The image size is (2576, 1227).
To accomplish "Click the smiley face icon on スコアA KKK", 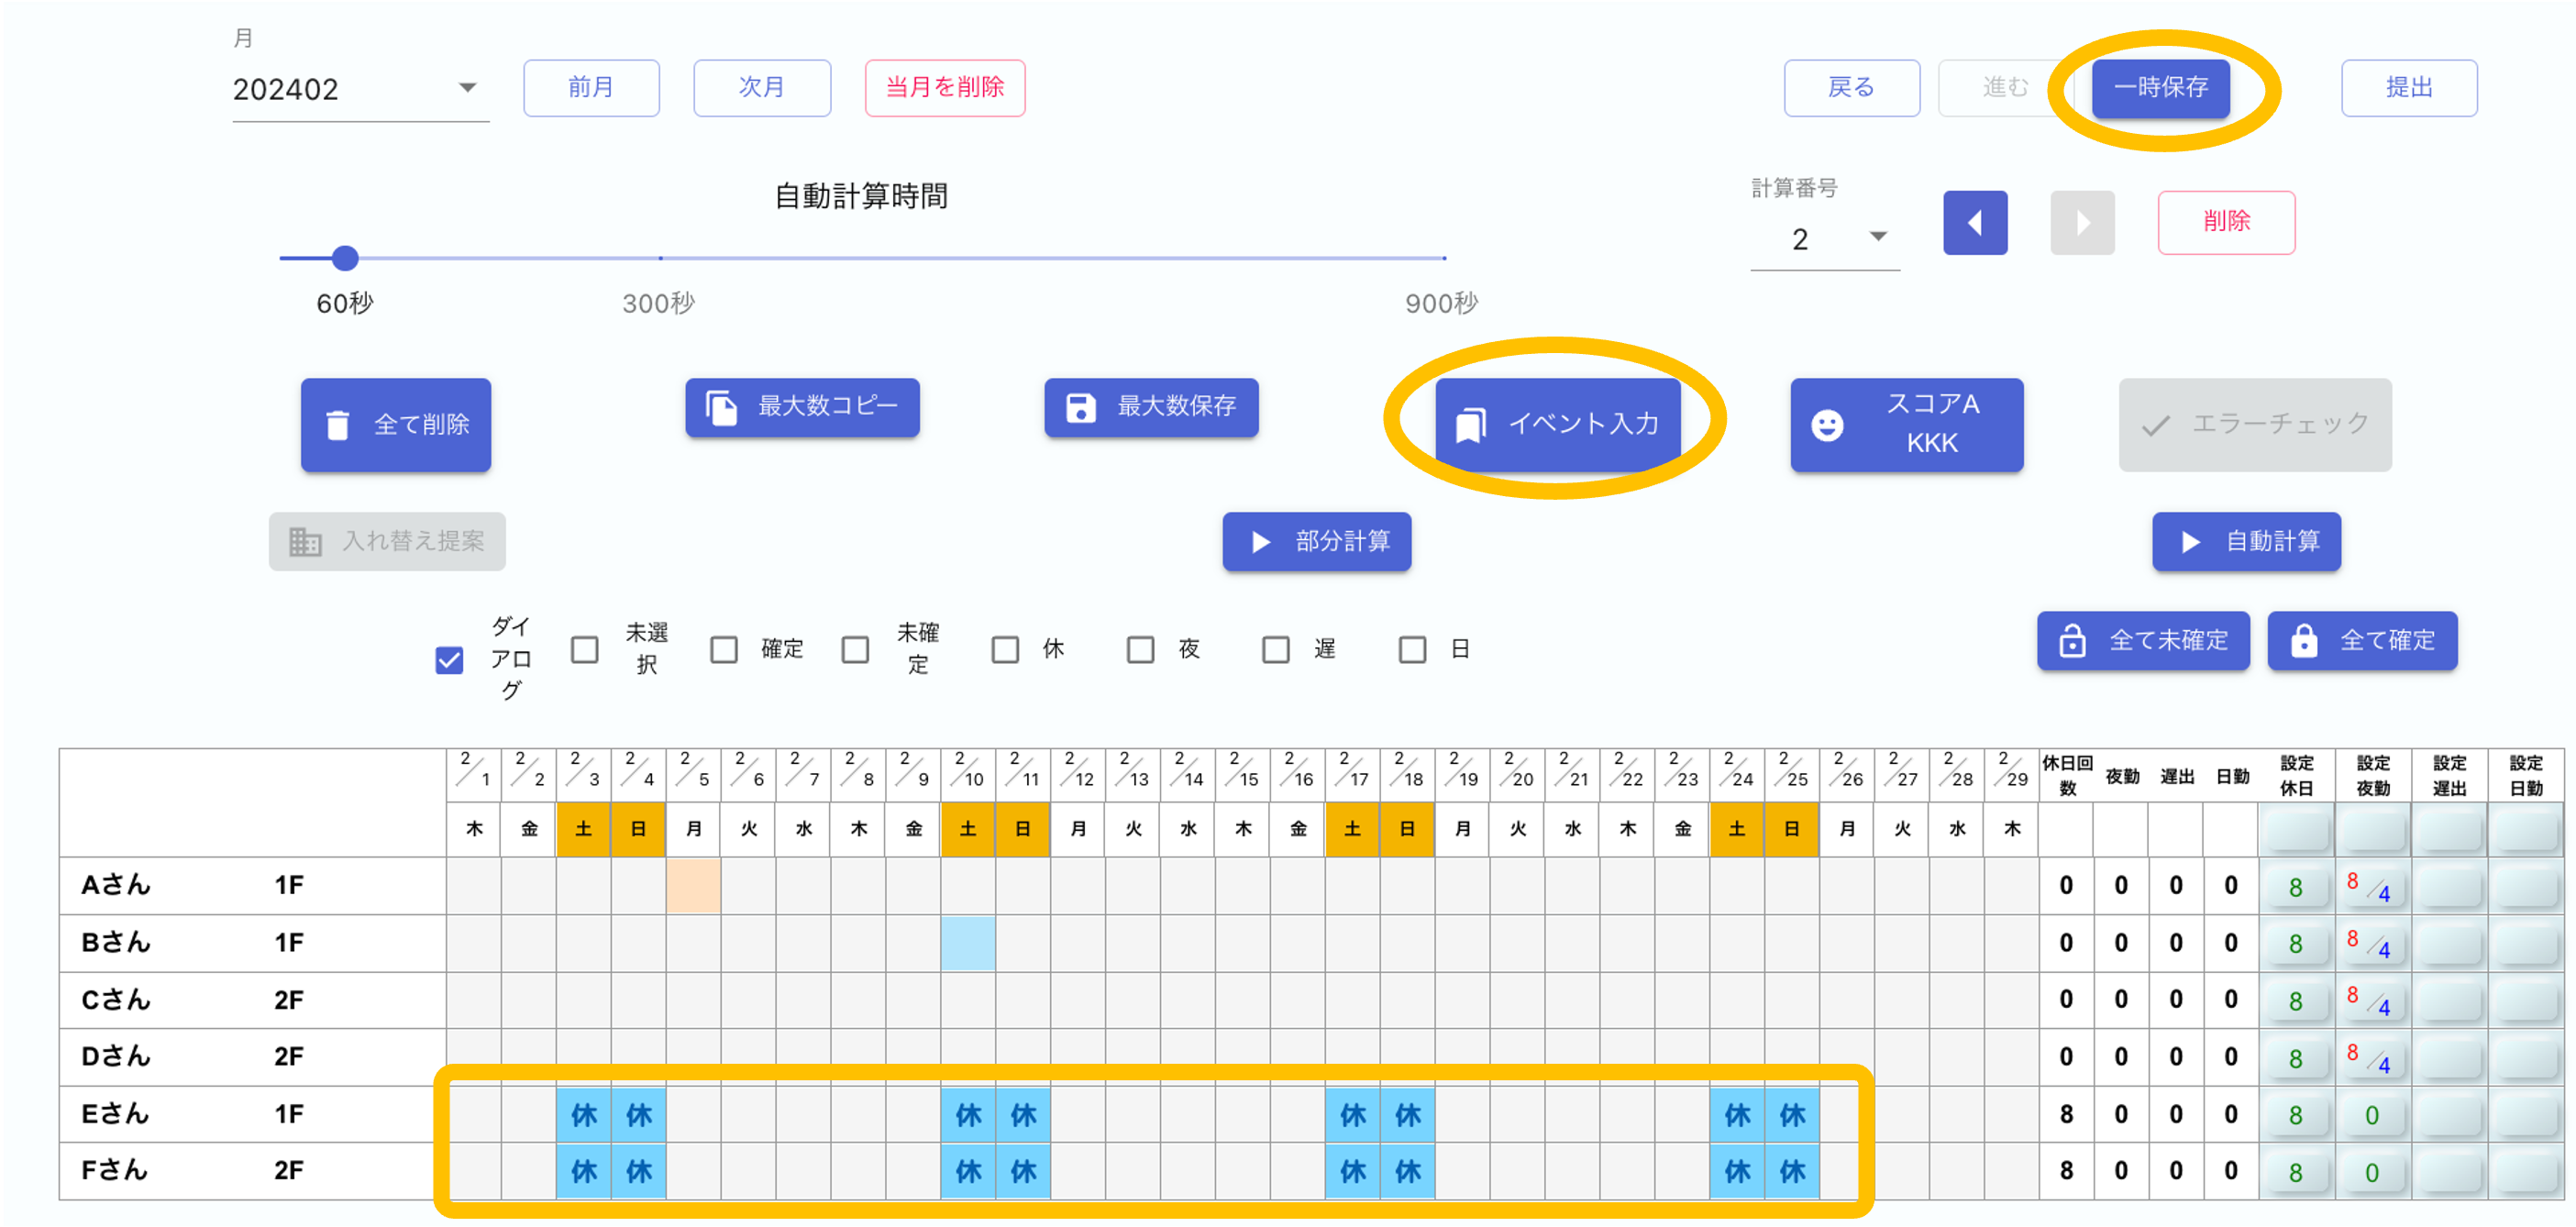I will coord(1827,425).
